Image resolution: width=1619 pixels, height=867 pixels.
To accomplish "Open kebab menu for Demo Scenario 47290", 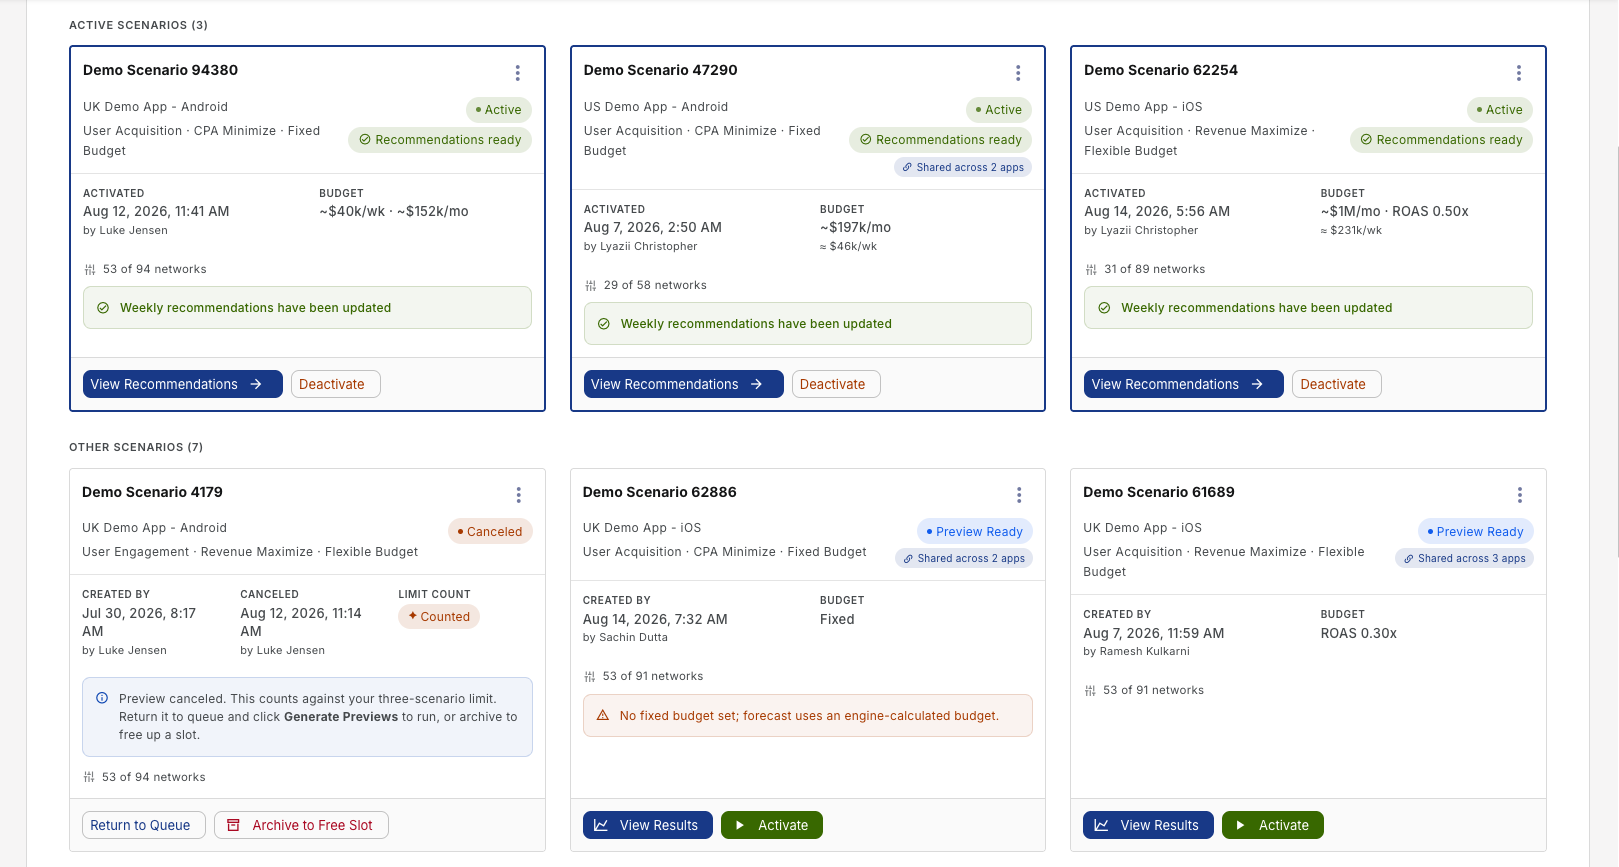I will pyautogui.click(x=1018, y=73).
